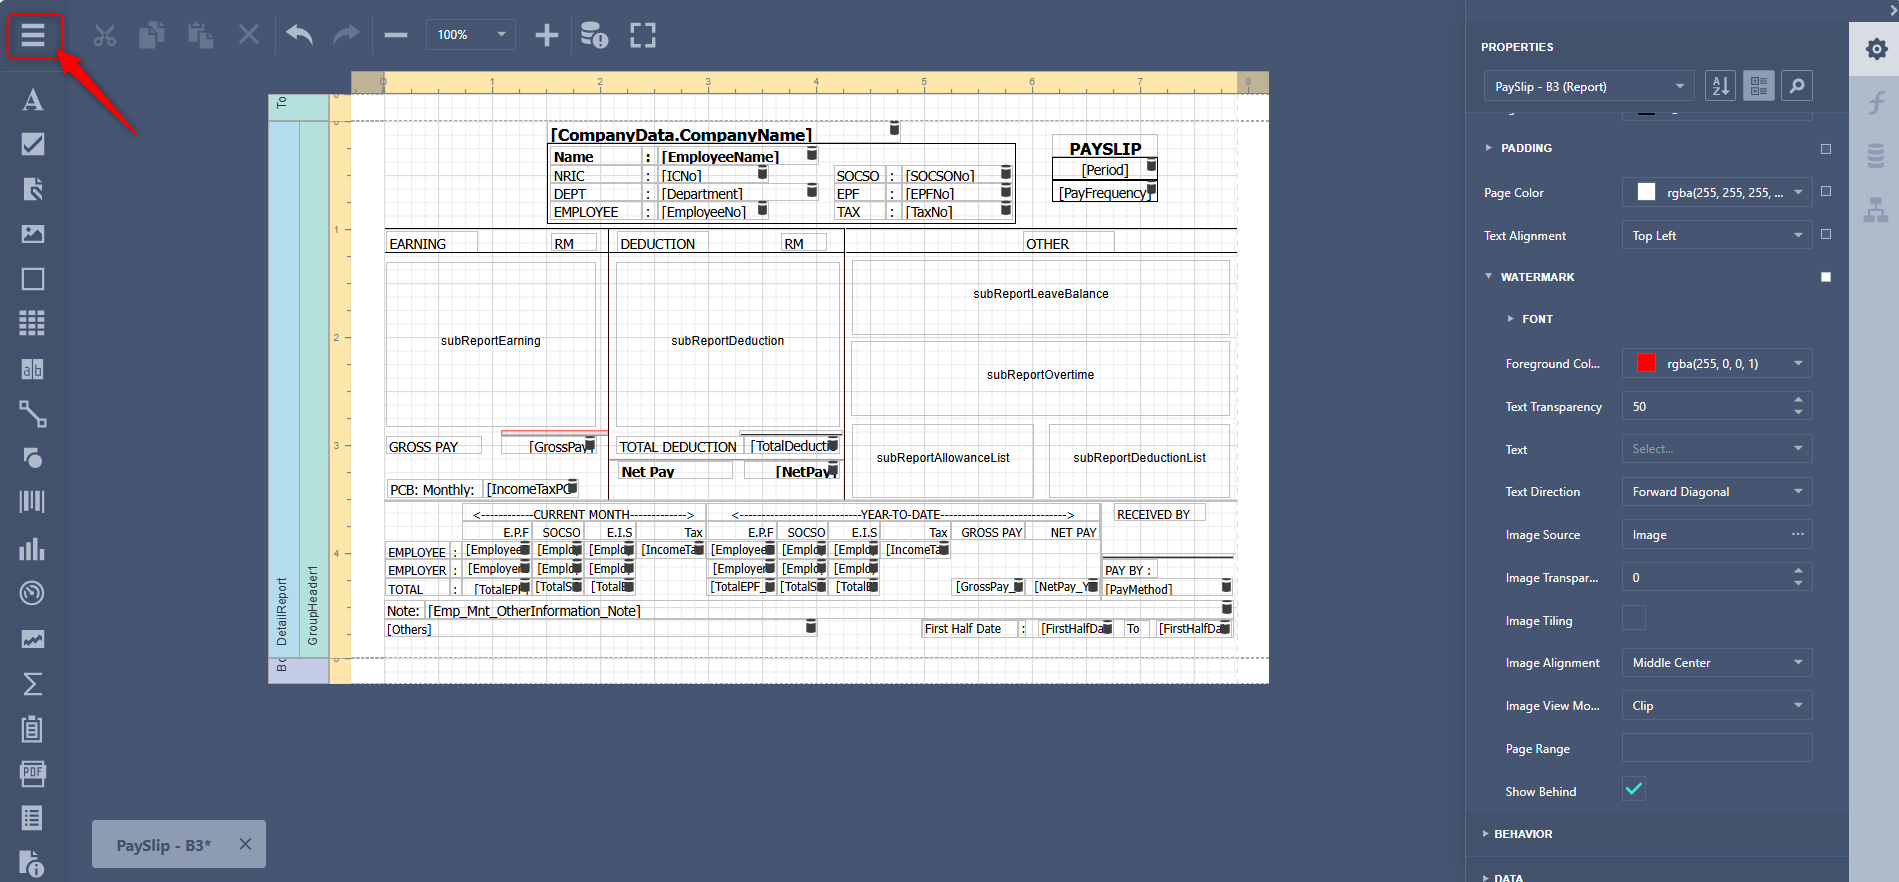The width and height of the screenshot is (1899, 882).
Task: Select the Subreport tool in toolbox
Action: click(x=33, y=729)
